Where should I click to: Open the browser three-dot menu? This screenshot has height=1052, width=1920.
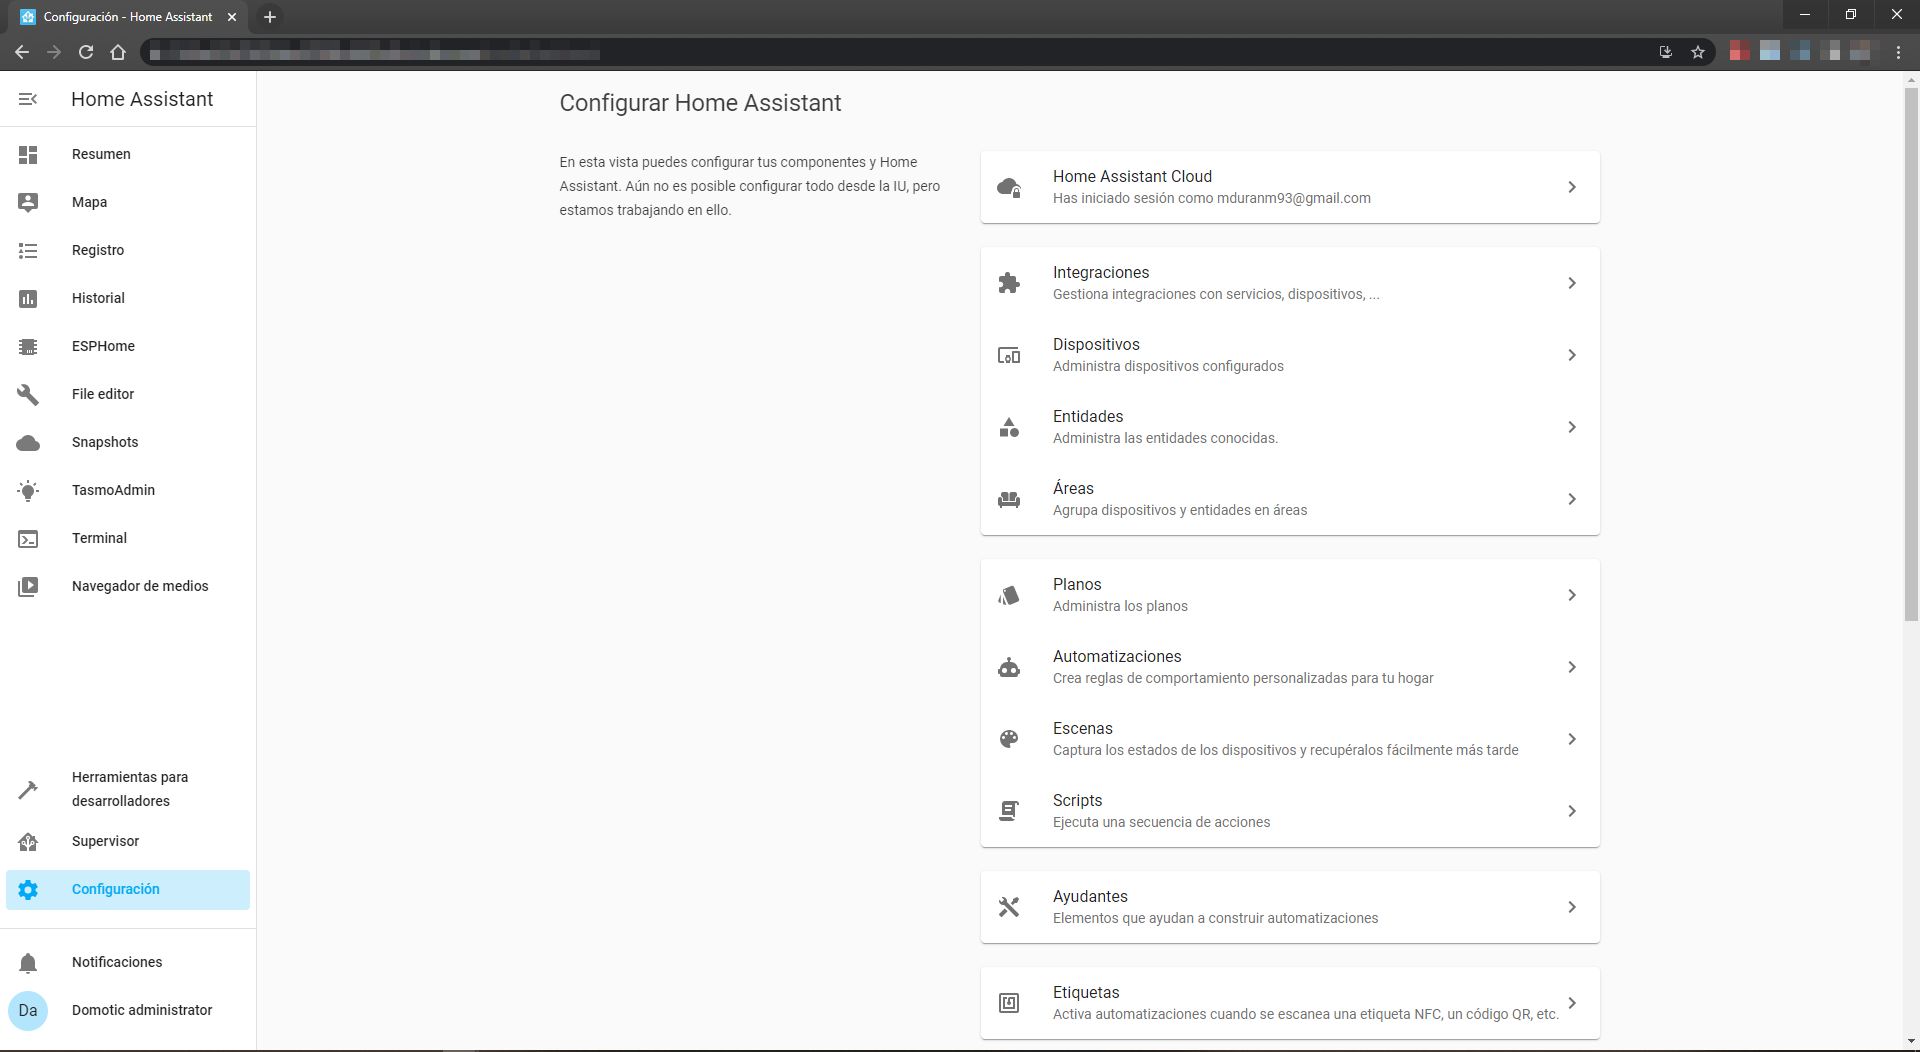point(1898,53)
